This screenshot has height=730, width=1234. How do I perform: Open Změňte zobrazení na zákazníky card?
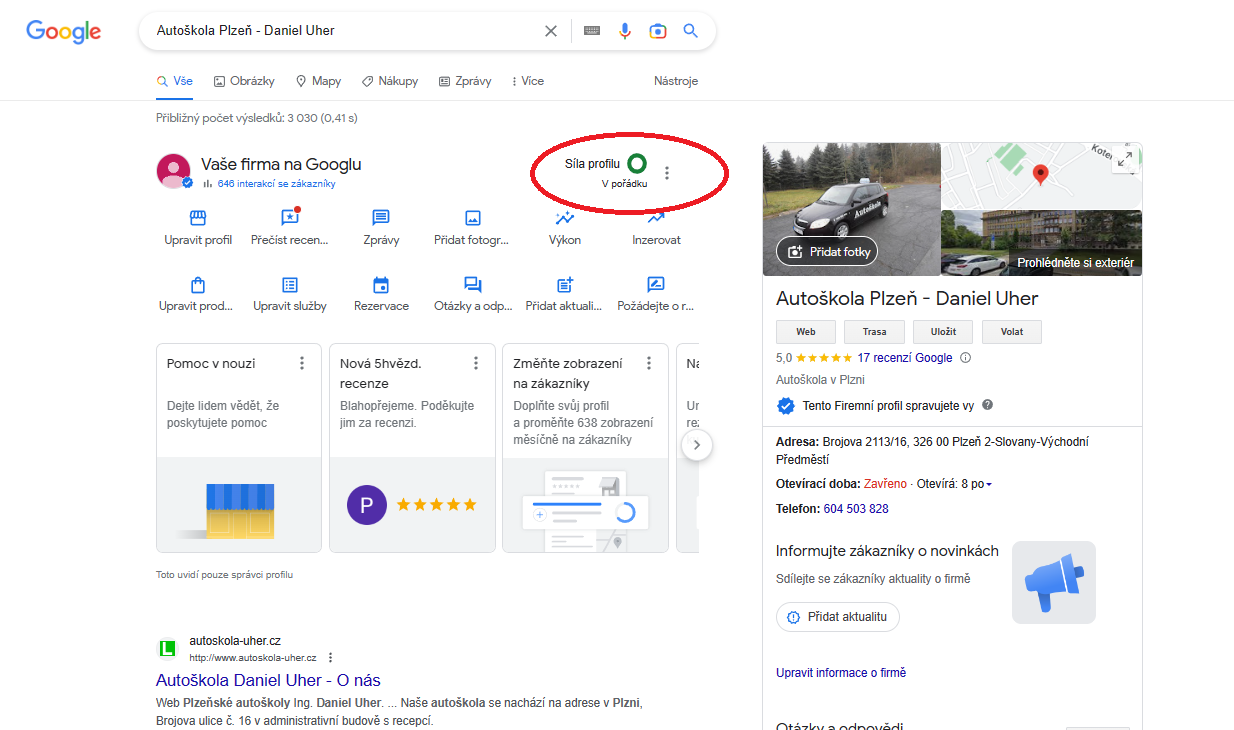tap(585, 448)
